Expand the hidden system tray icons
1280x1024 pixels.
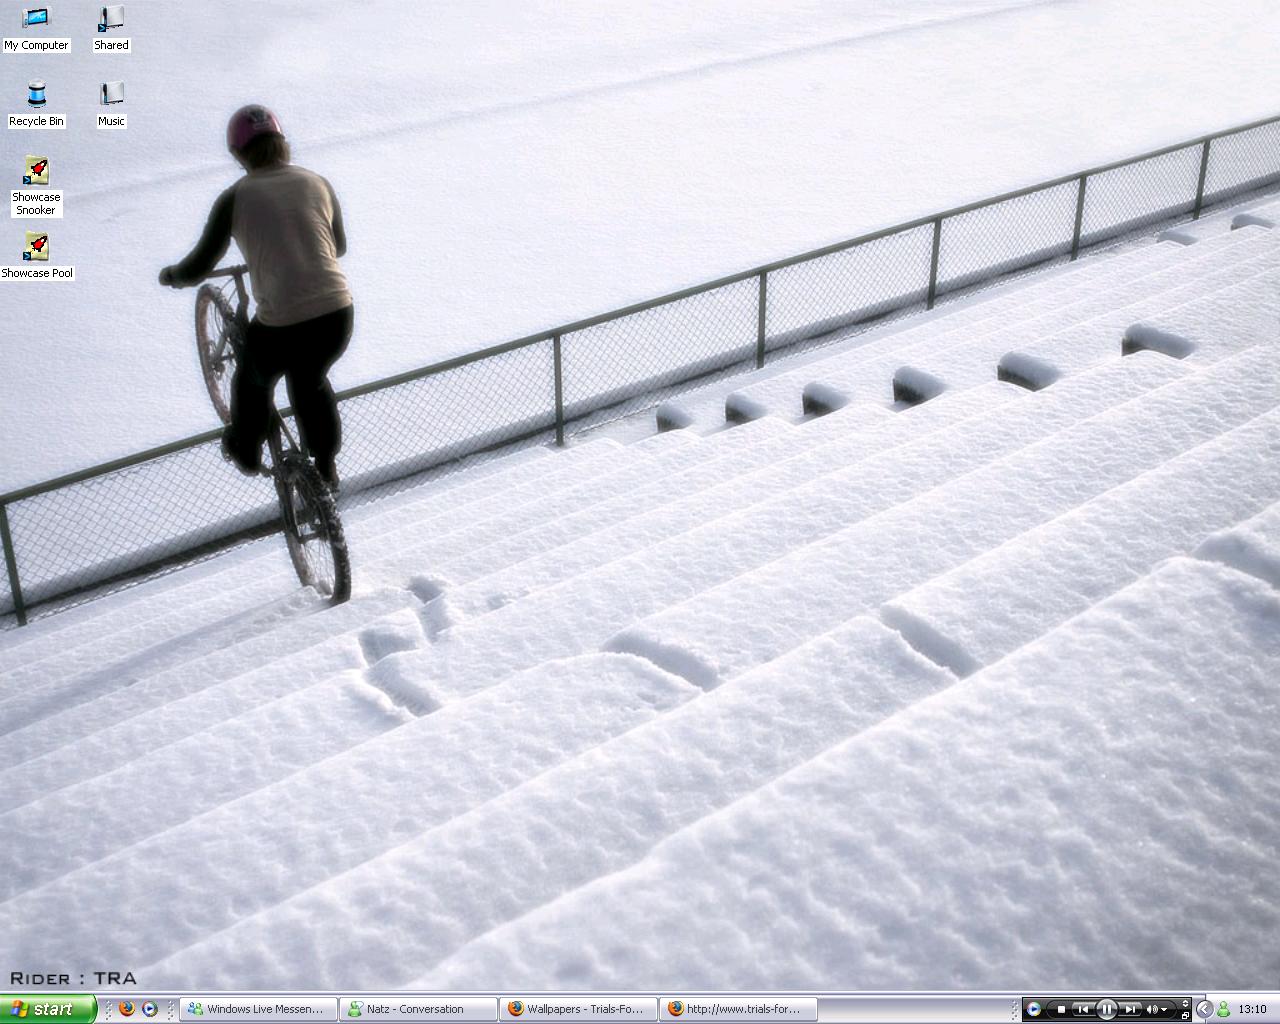coord(1205,1009)
